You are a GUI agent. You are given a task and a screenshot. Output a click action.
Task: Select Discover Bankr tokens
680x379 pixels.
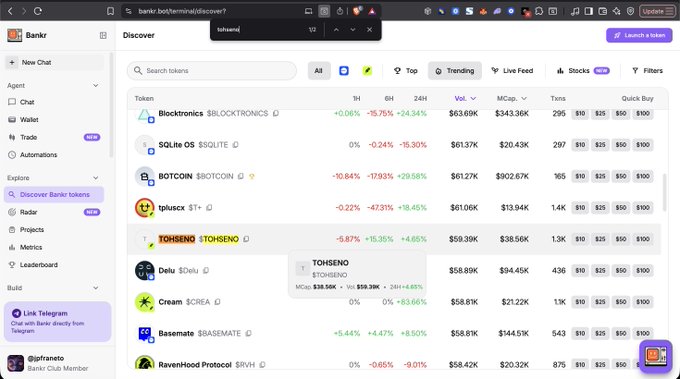pyautogui.click(x=54, y=195)
